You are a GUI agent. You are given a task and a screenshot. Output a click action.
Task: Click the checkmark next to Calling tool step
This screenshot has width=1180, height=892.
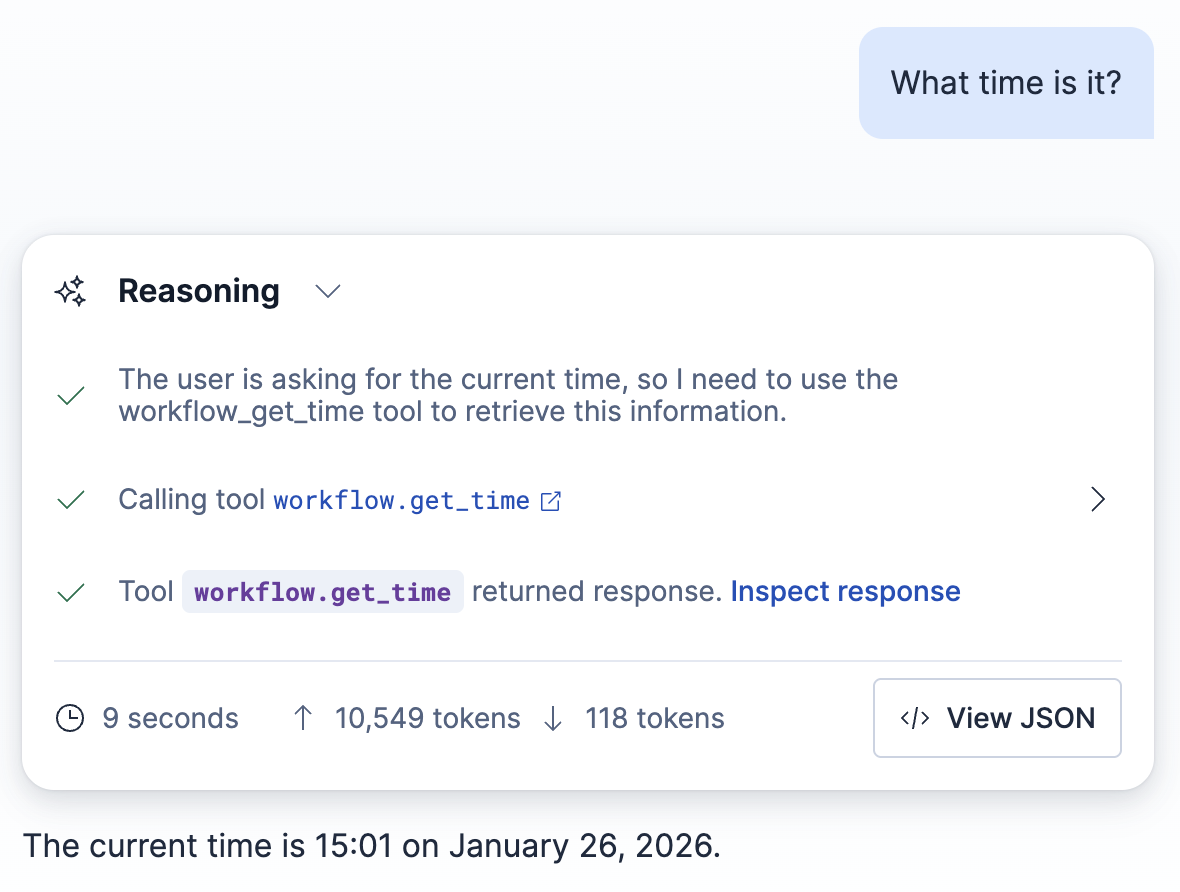tap(70, 499)
